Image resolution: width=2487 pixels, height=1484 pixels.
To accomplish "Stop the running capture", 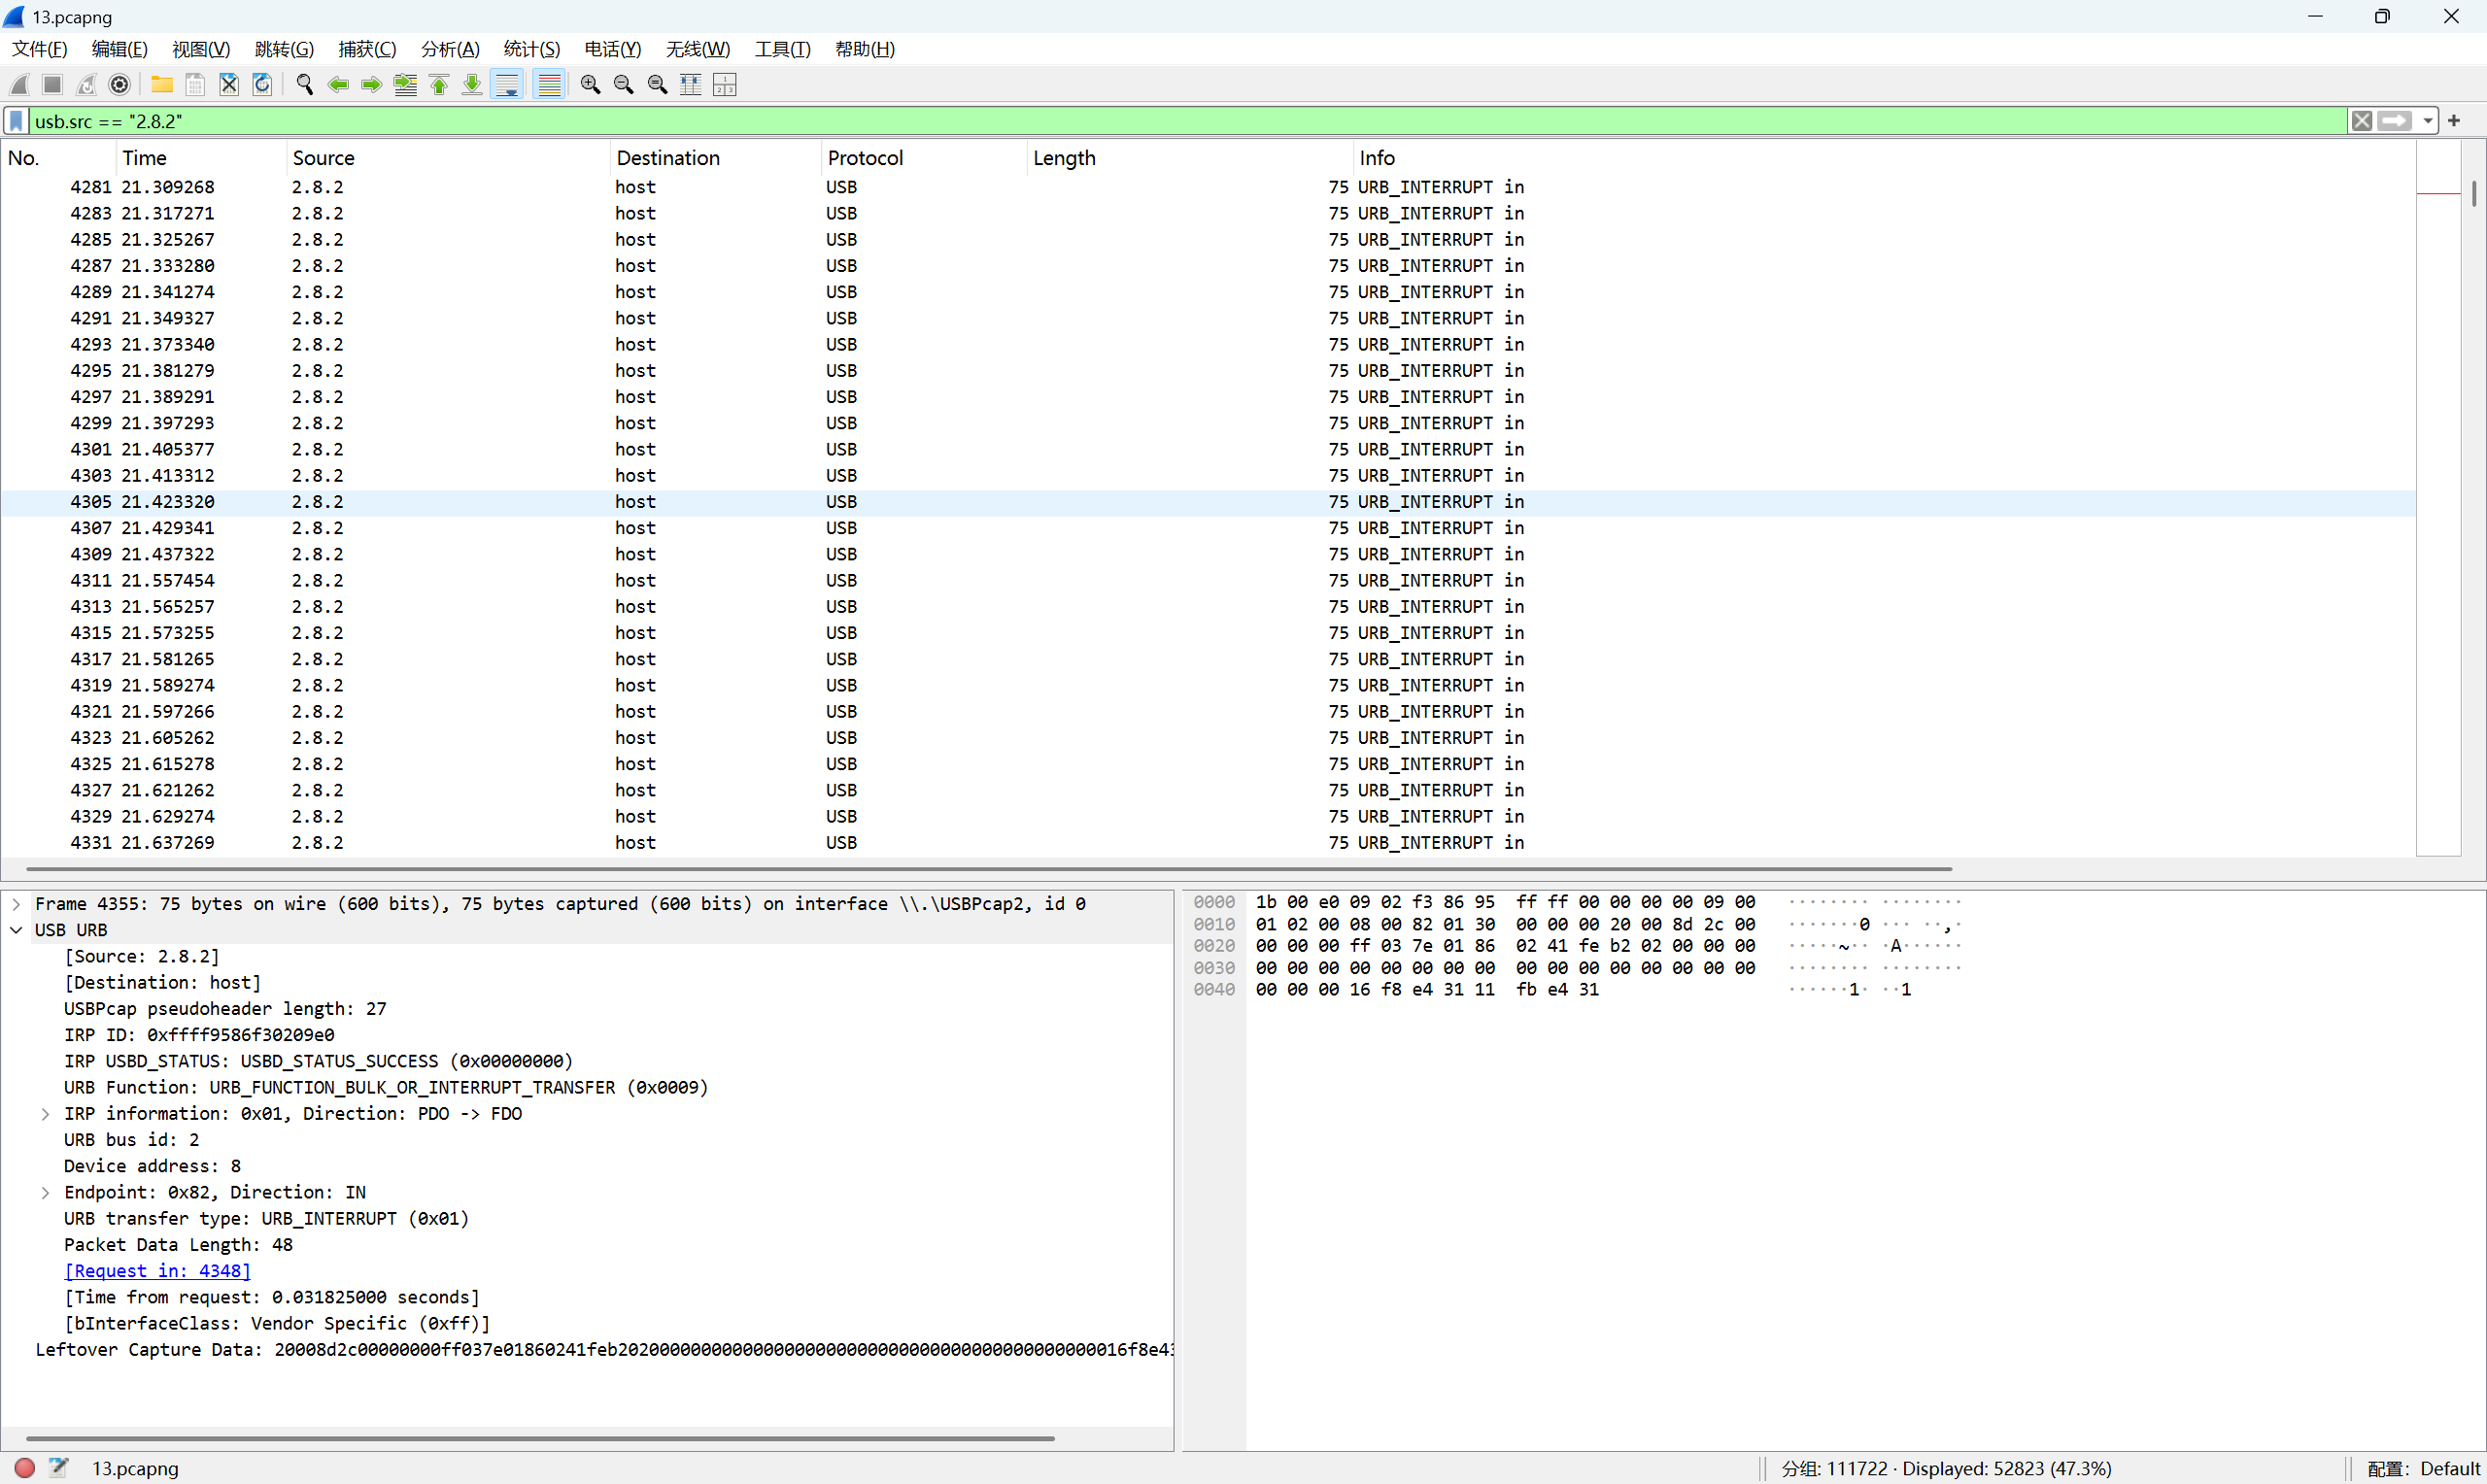I will coord(53,85).
